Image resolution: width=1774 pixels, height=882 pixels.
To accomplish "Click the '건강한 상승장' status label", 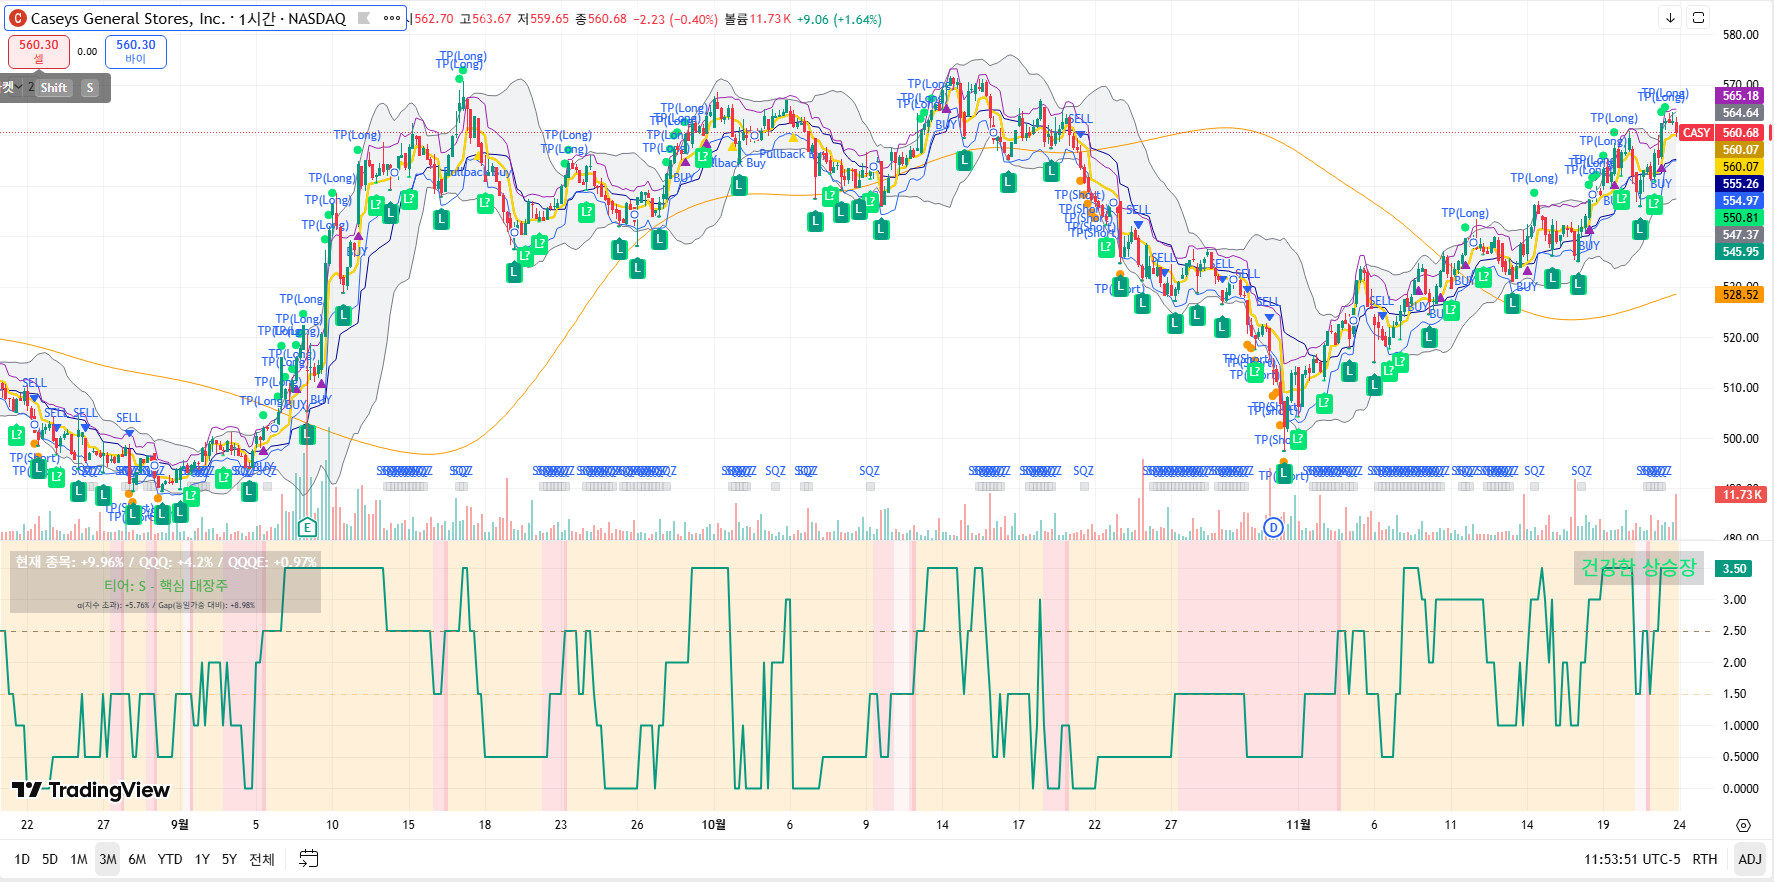I will click(x=1638, y=568).
